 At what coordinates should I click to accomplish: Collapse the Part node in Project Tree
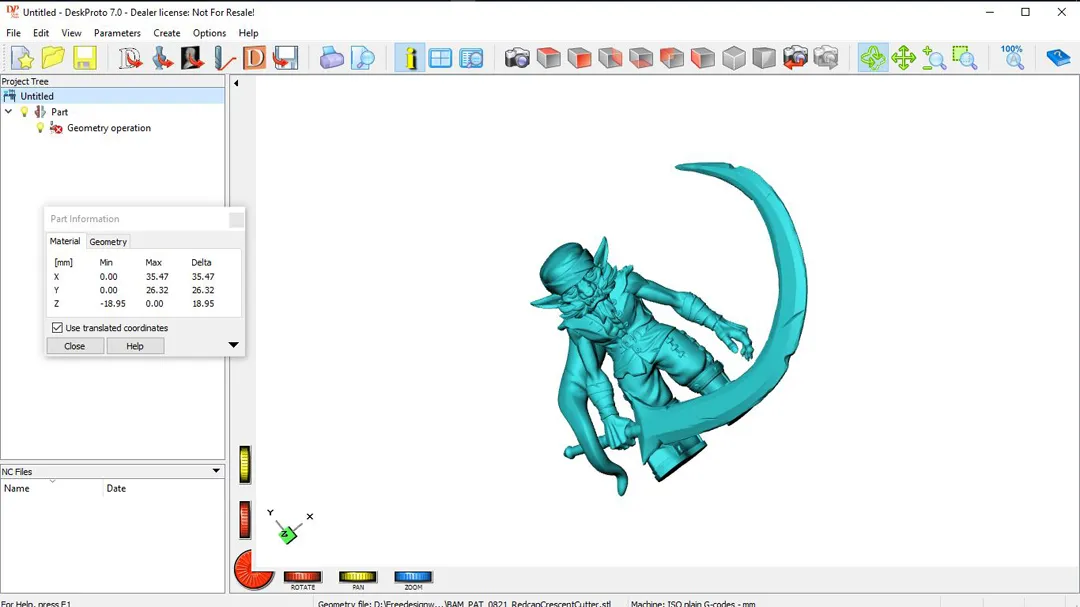(x=8, y=112)
